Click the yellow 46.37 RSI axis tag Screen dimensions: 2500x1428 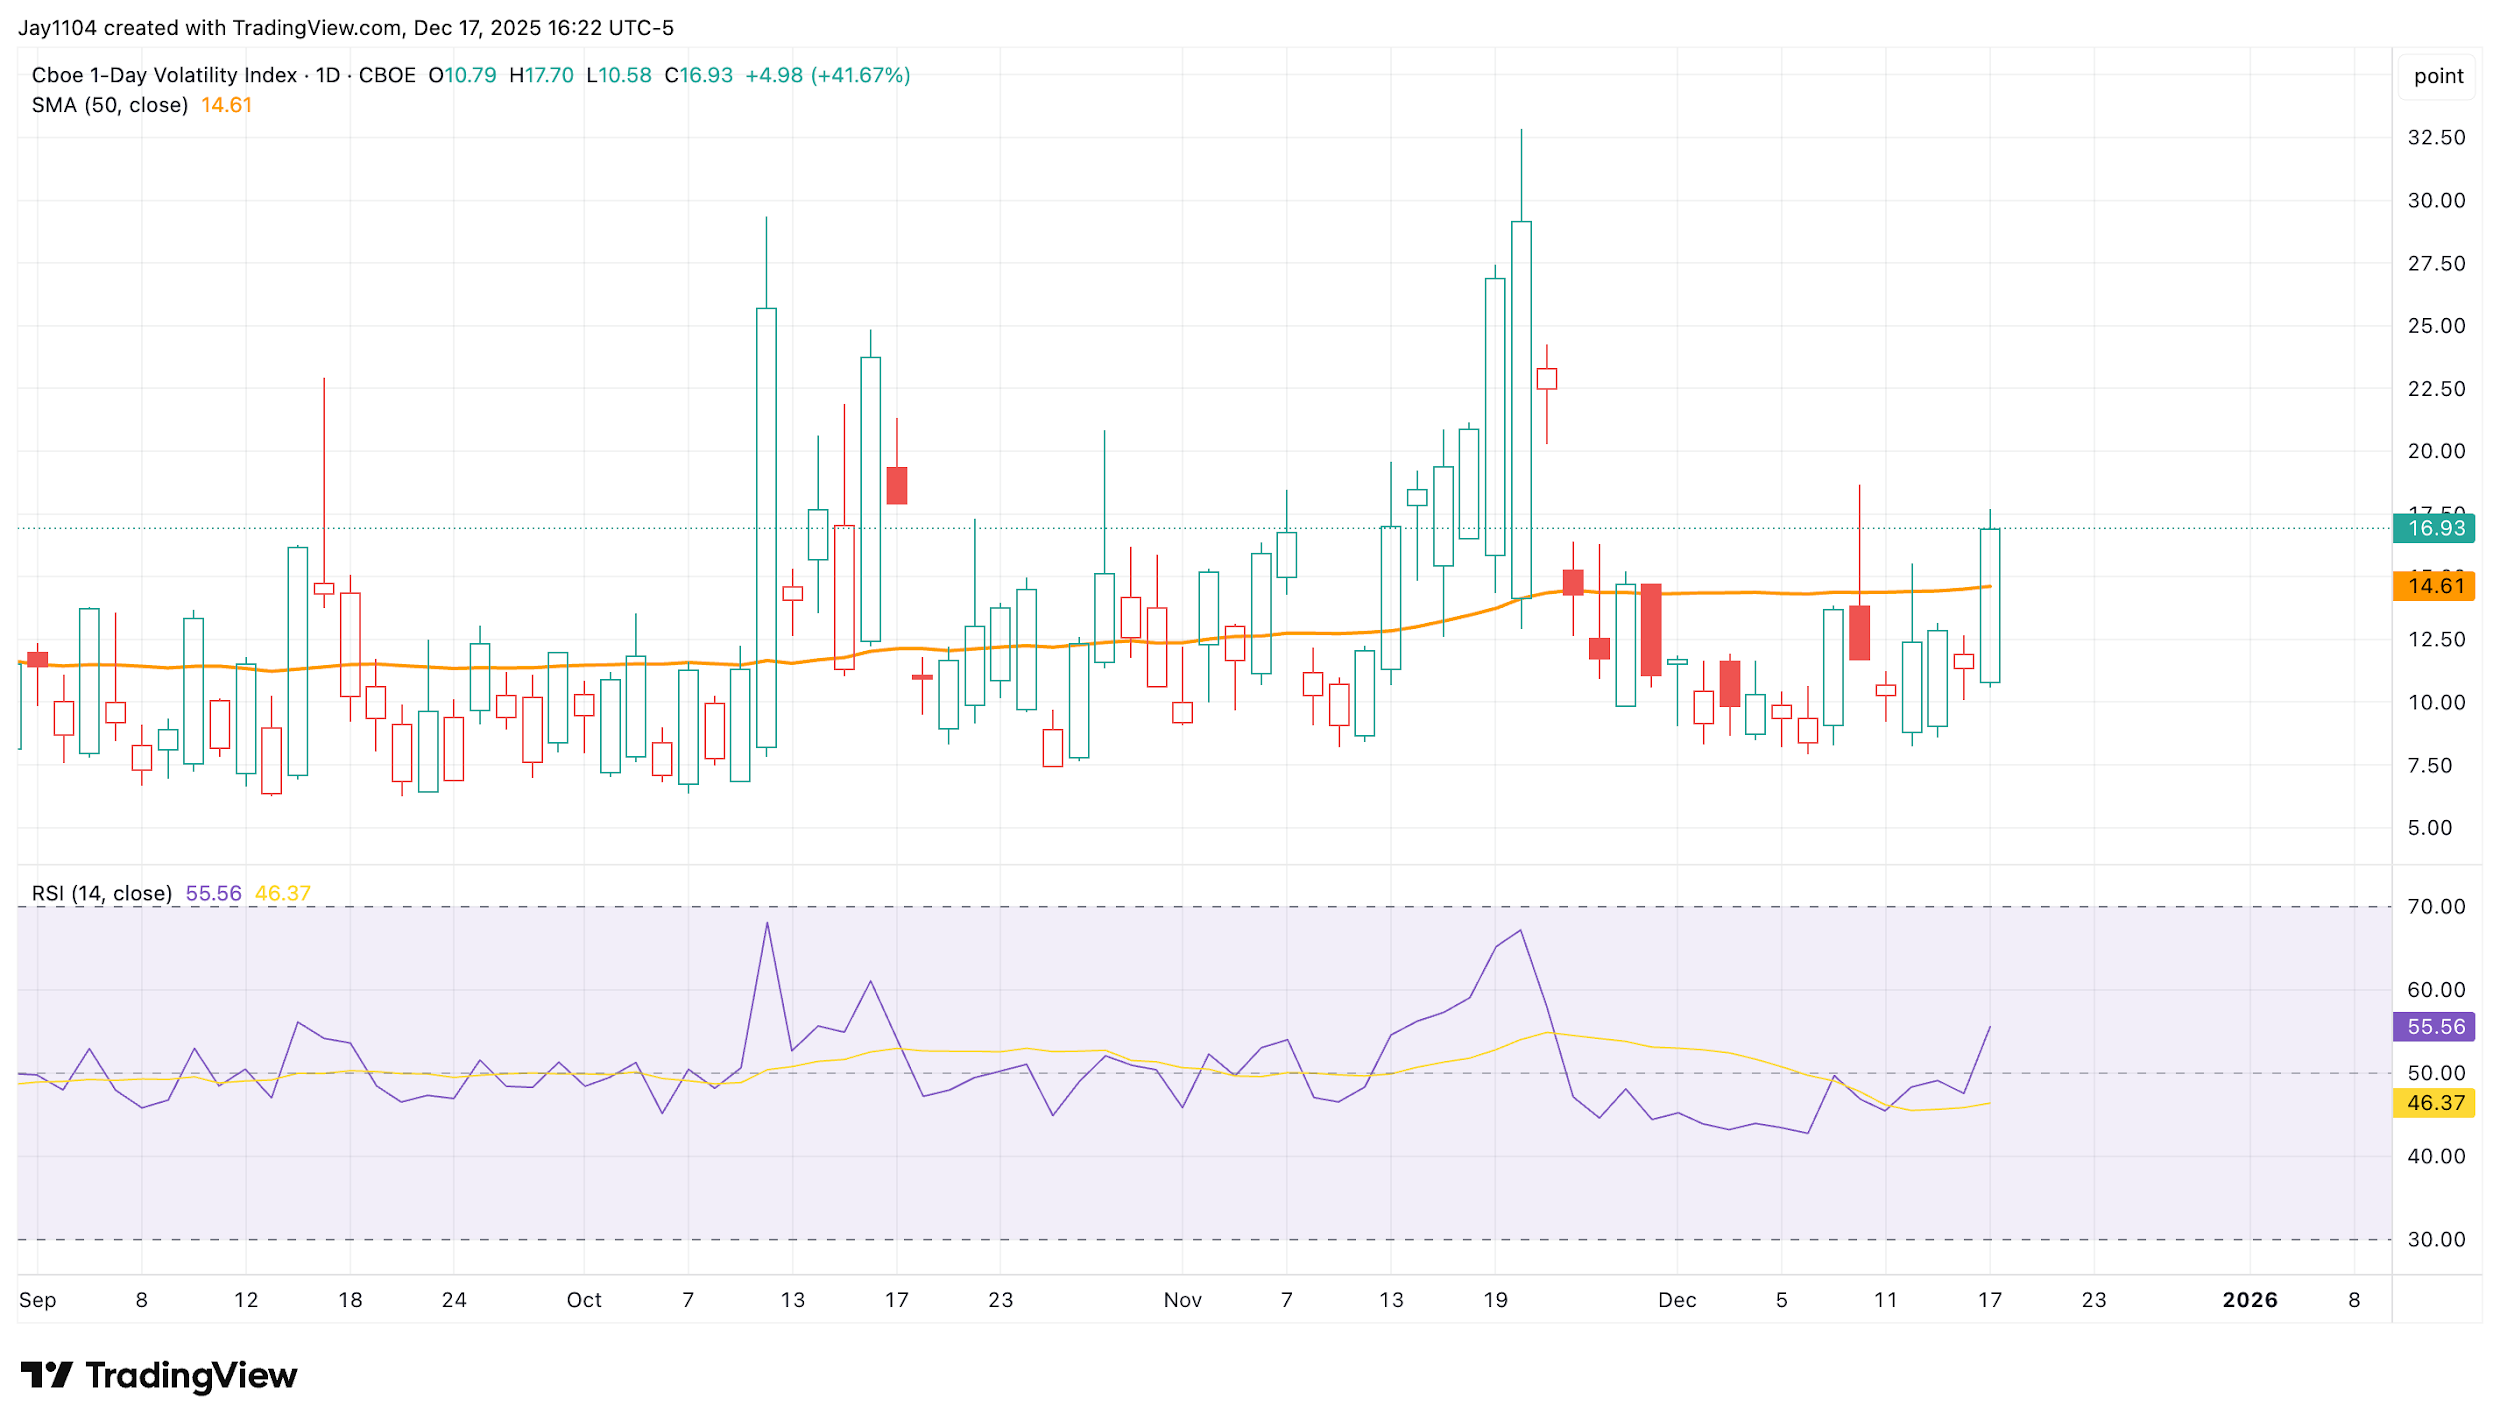click(2433, 1103)
